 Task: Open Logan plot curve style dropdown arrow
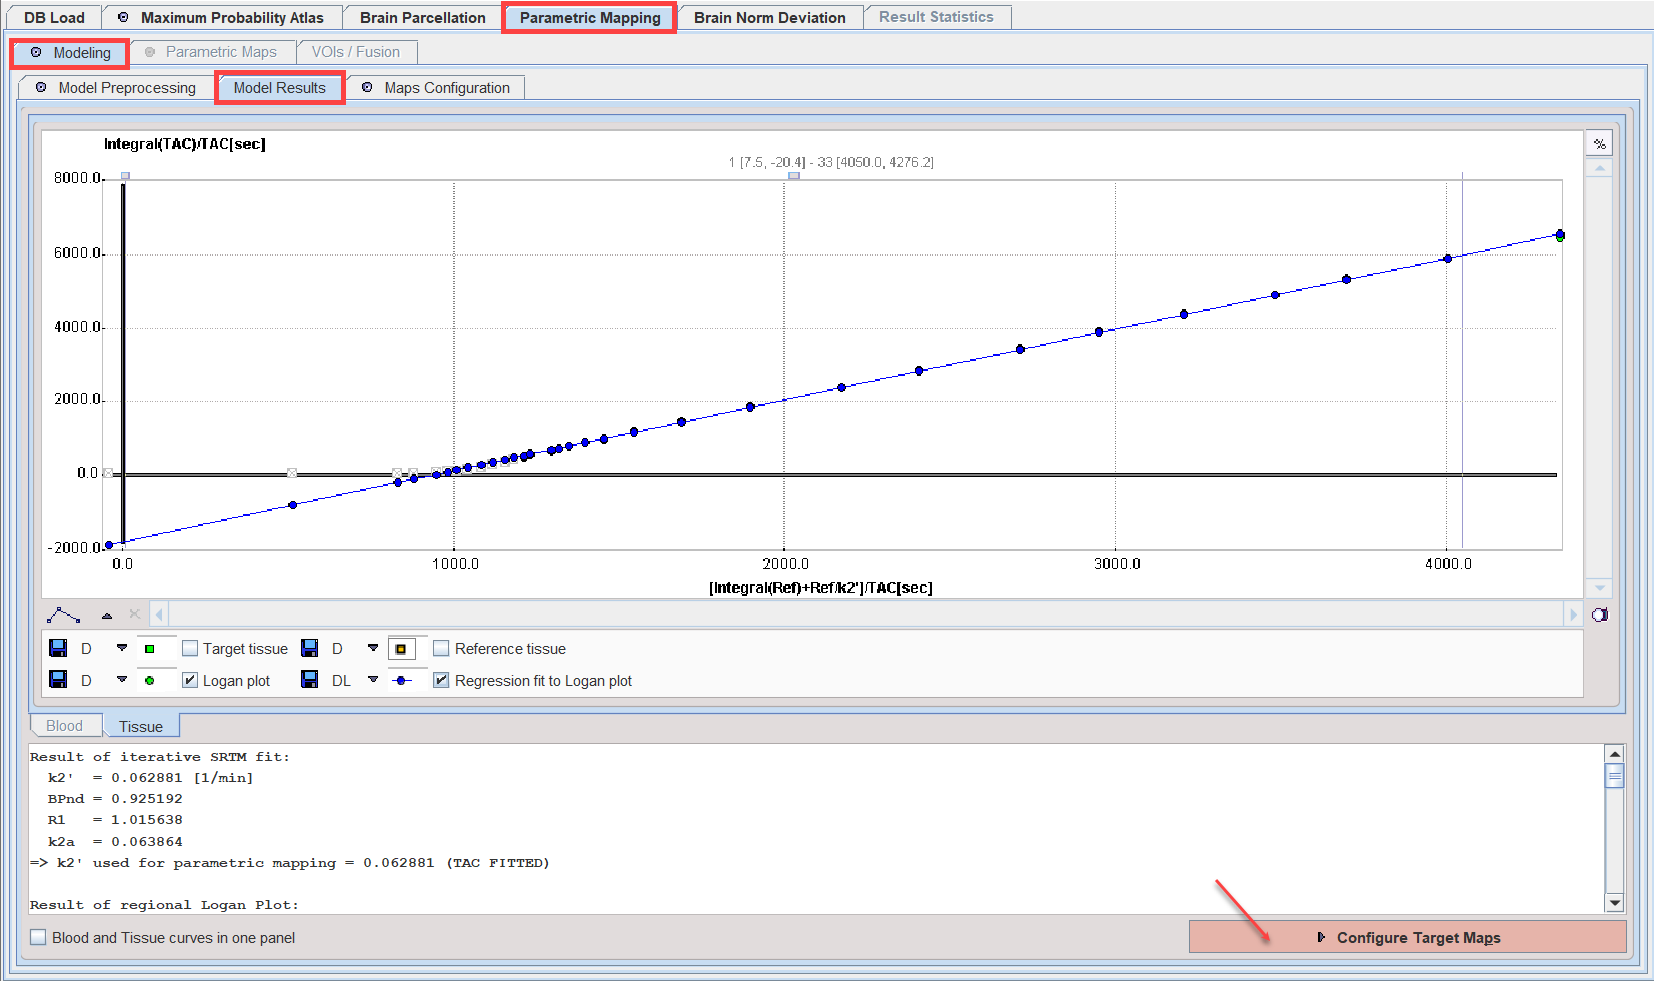click(x=122, y=680)
